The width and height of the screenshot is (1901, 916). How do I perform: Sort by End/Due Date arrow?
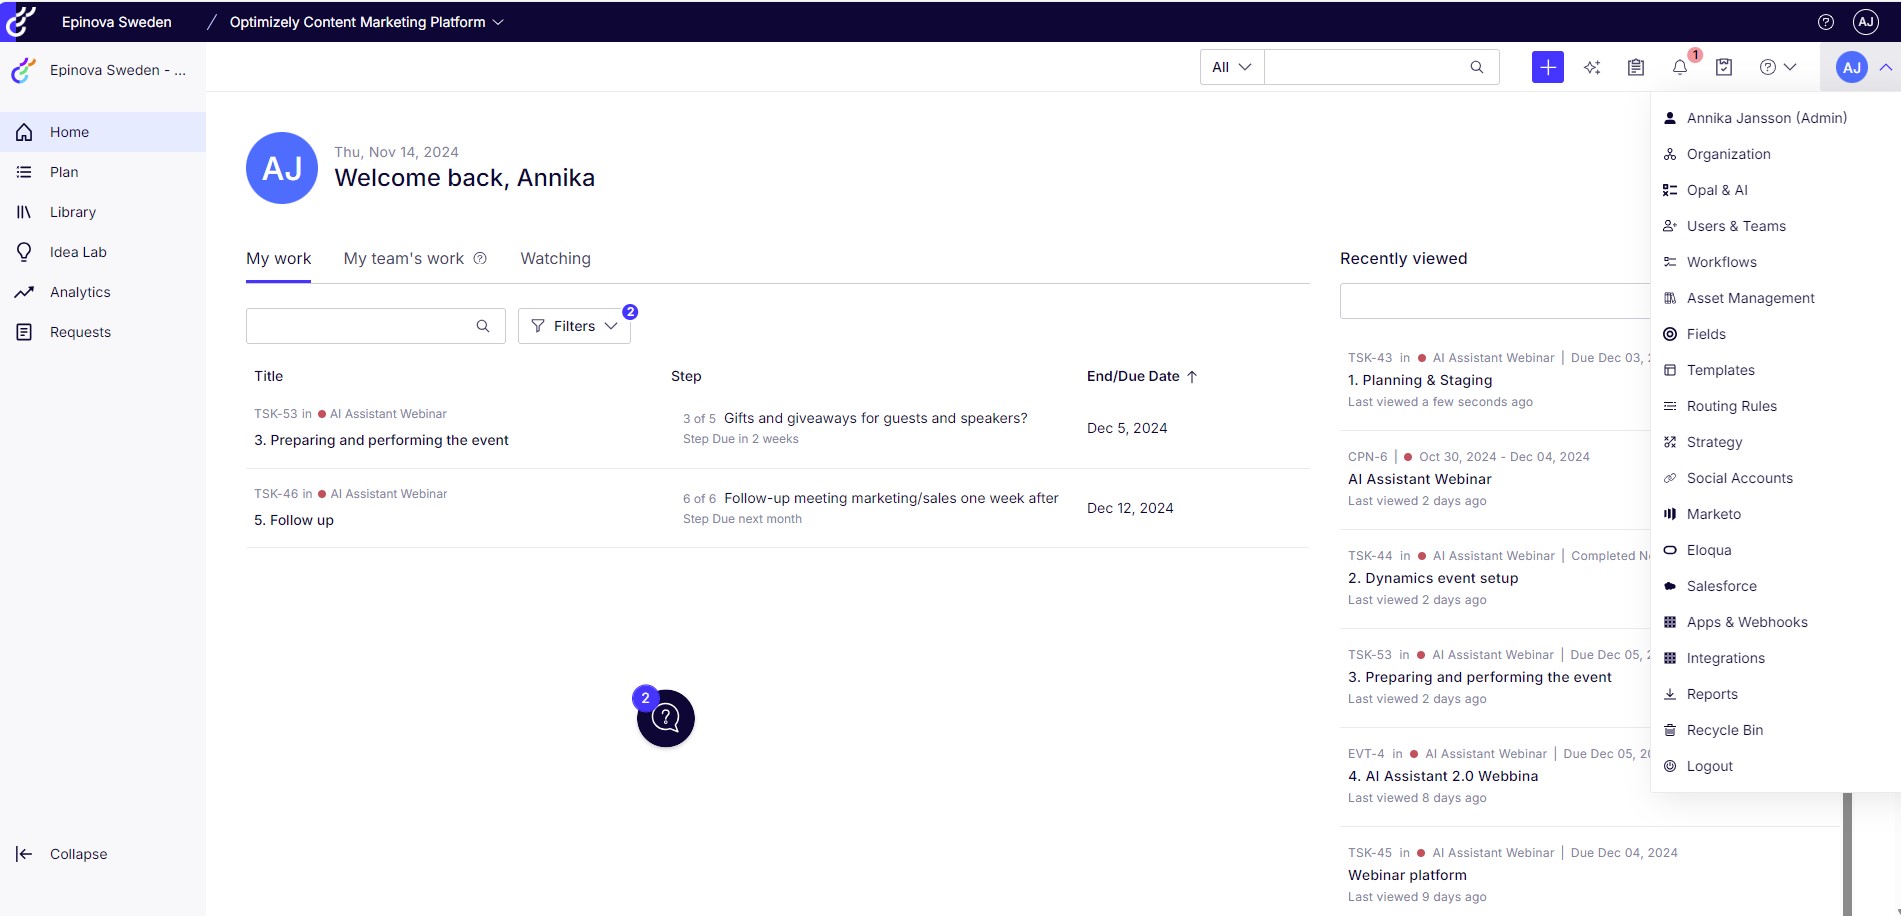pyautogui.click(x=1191, y=376)
